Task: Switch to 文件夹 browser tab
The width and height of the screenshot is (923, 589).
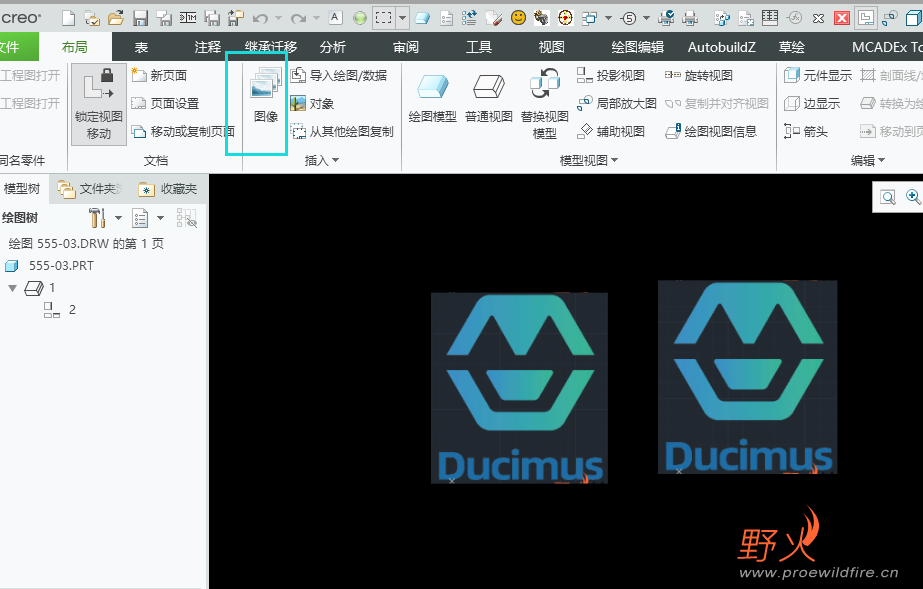Action: point(89,189)
